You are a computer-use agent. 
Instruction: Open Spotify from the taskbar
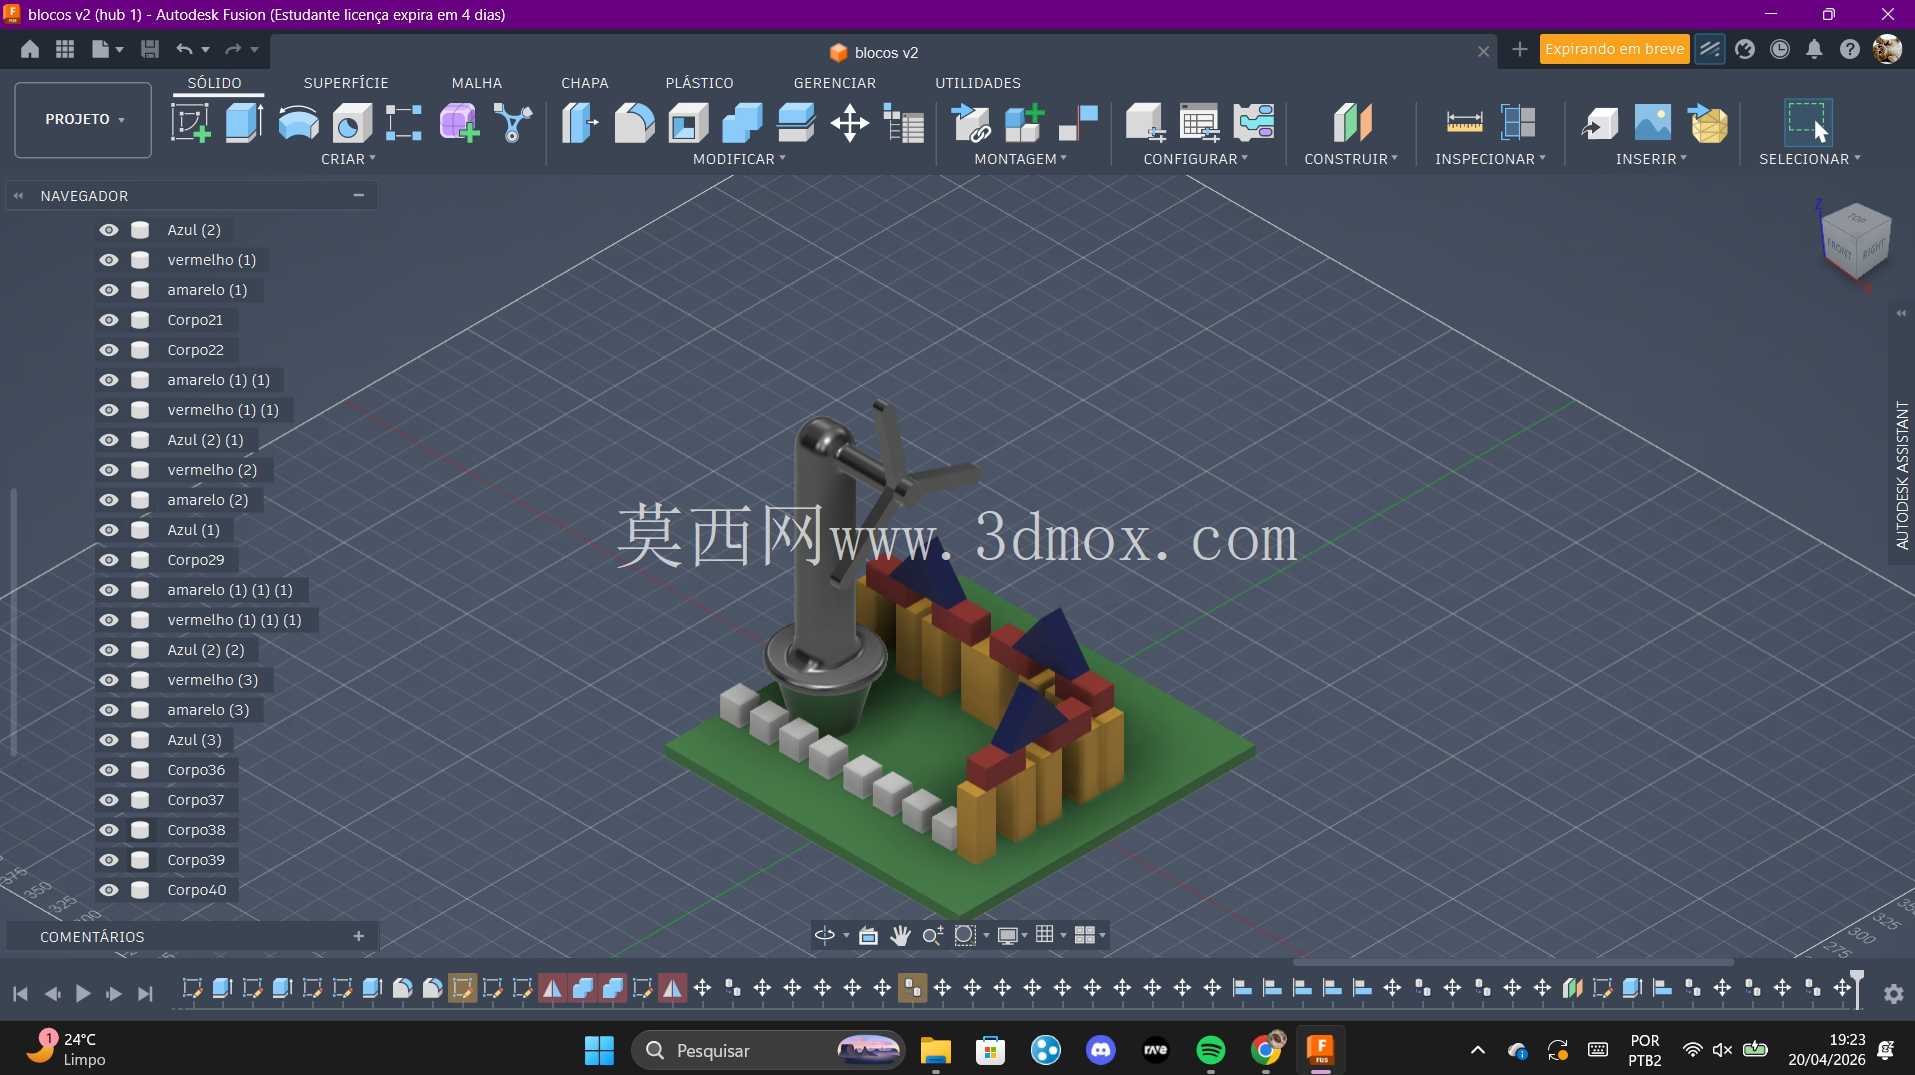pyautogui.click(x=1210, y=1050)
